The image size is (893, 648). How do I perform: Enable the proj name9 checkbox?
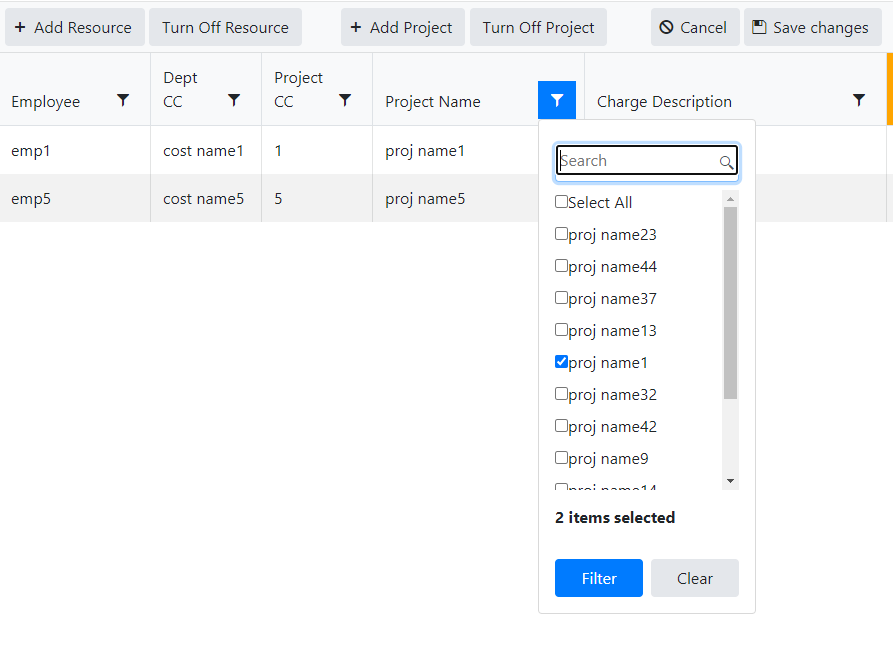[561, 458]
